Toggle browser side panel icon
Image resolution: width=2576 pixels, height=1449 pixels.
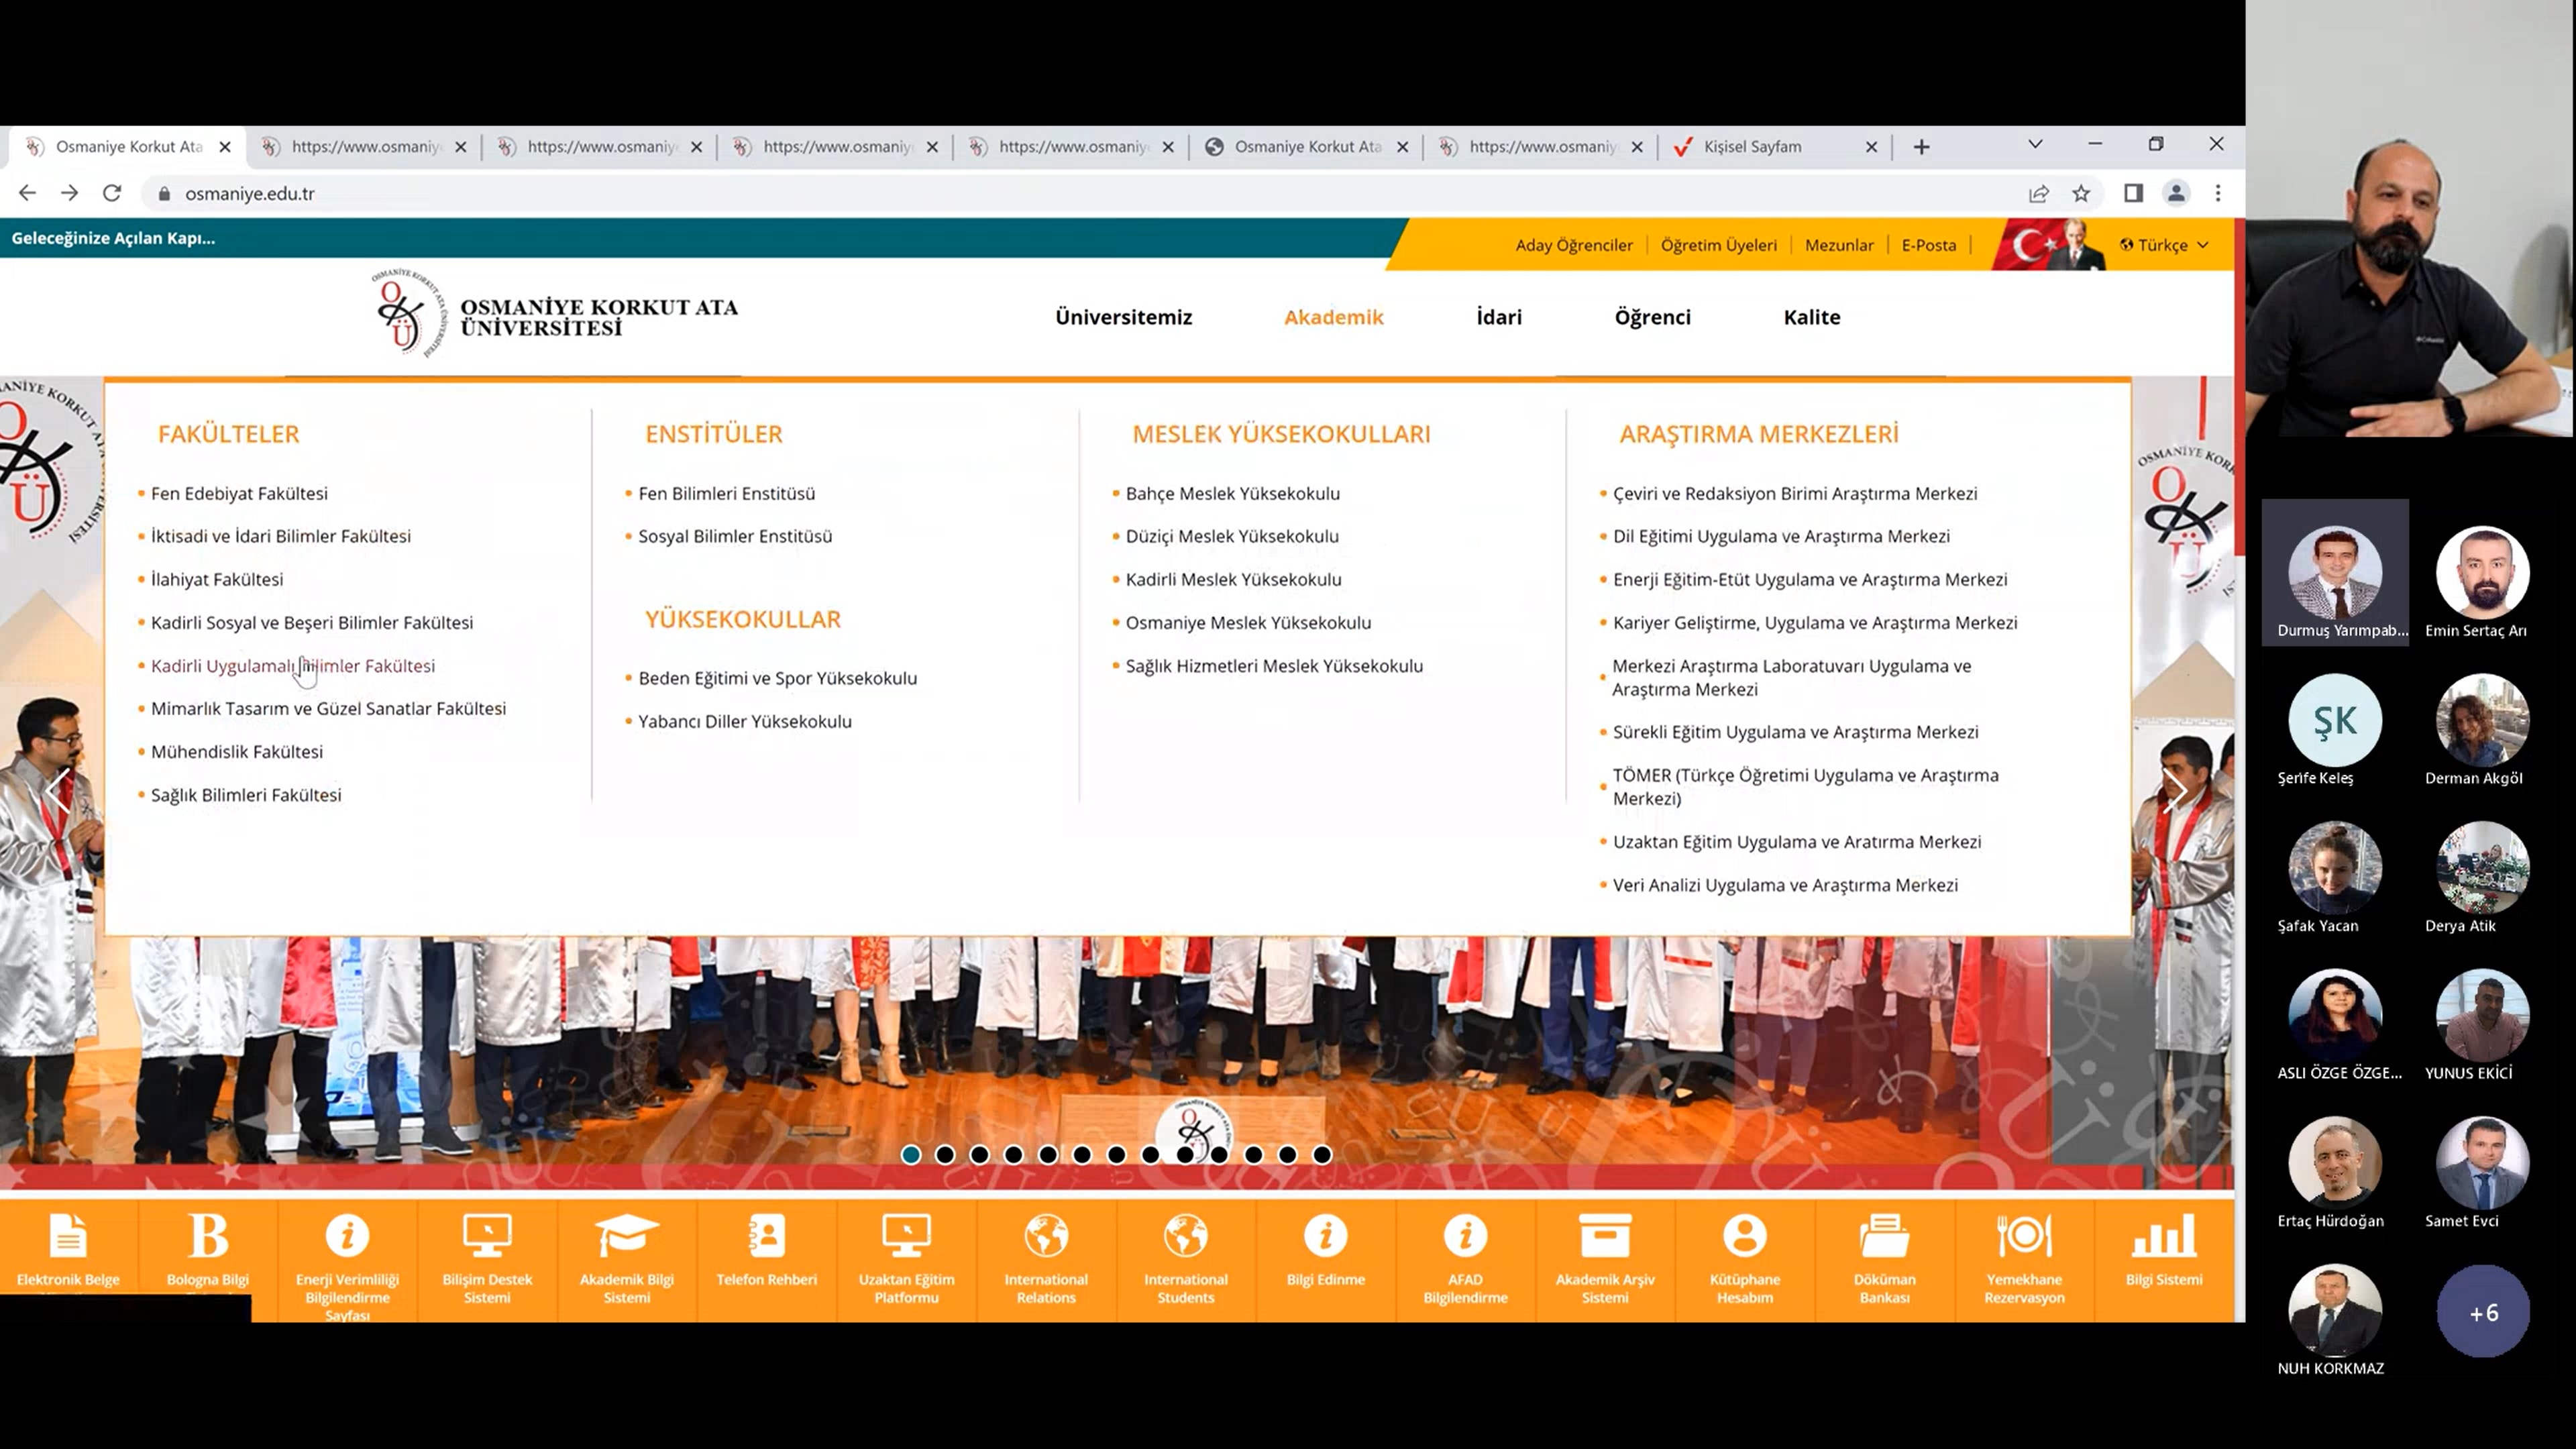[2133, 193]
